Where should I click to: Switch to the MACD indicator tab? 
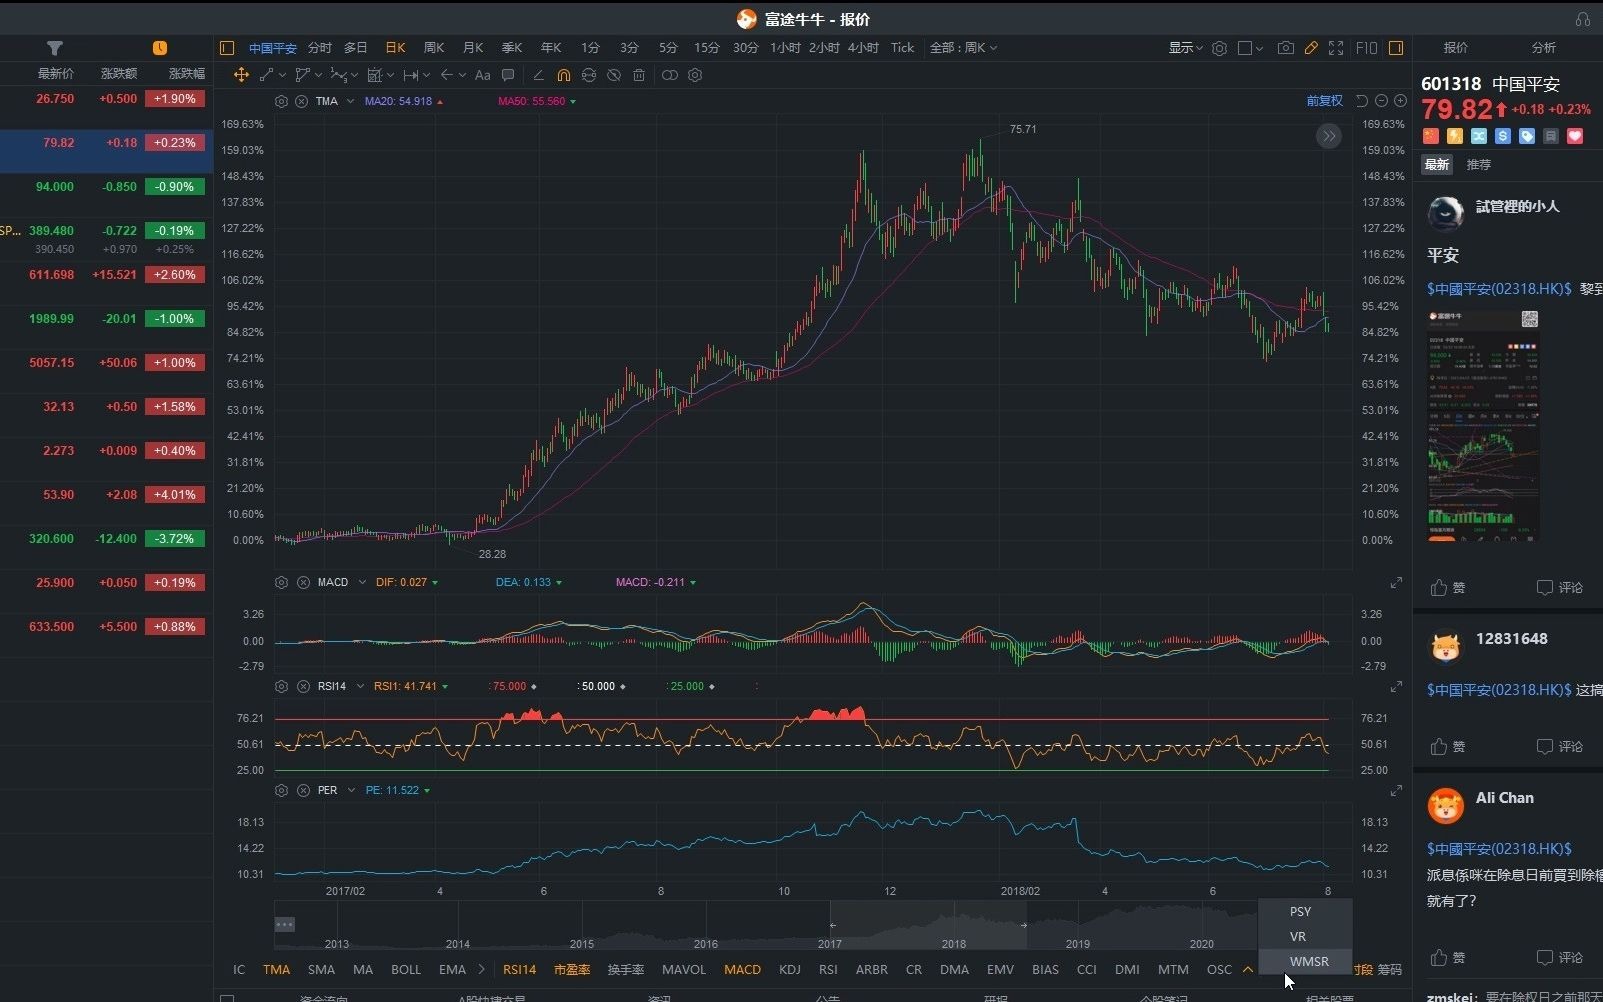pyautogui.click(x=742, y=969)
